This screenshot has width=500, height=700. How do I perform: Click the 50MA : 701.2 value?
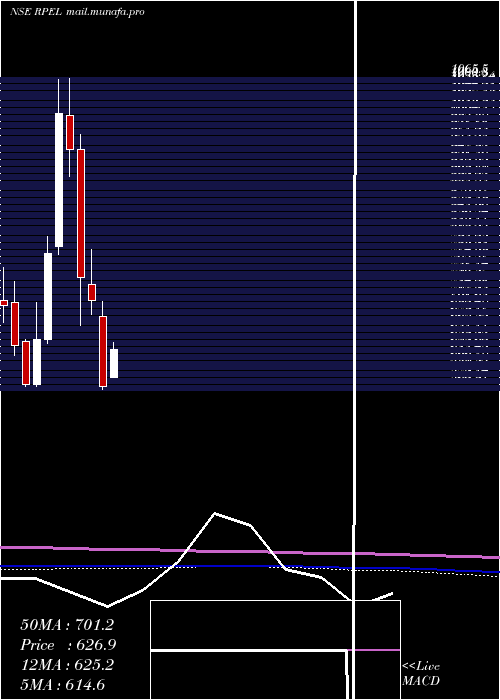pyautogui.click(x=67, y=625)
